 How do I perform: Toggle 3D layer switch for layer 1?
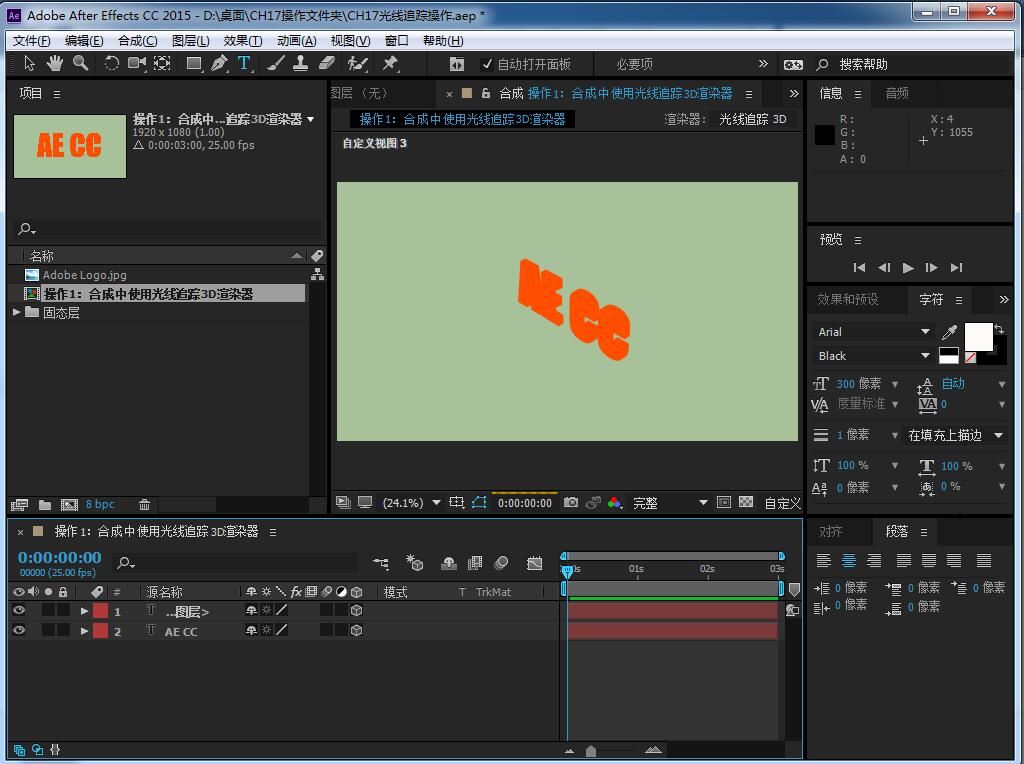point(357,611)
